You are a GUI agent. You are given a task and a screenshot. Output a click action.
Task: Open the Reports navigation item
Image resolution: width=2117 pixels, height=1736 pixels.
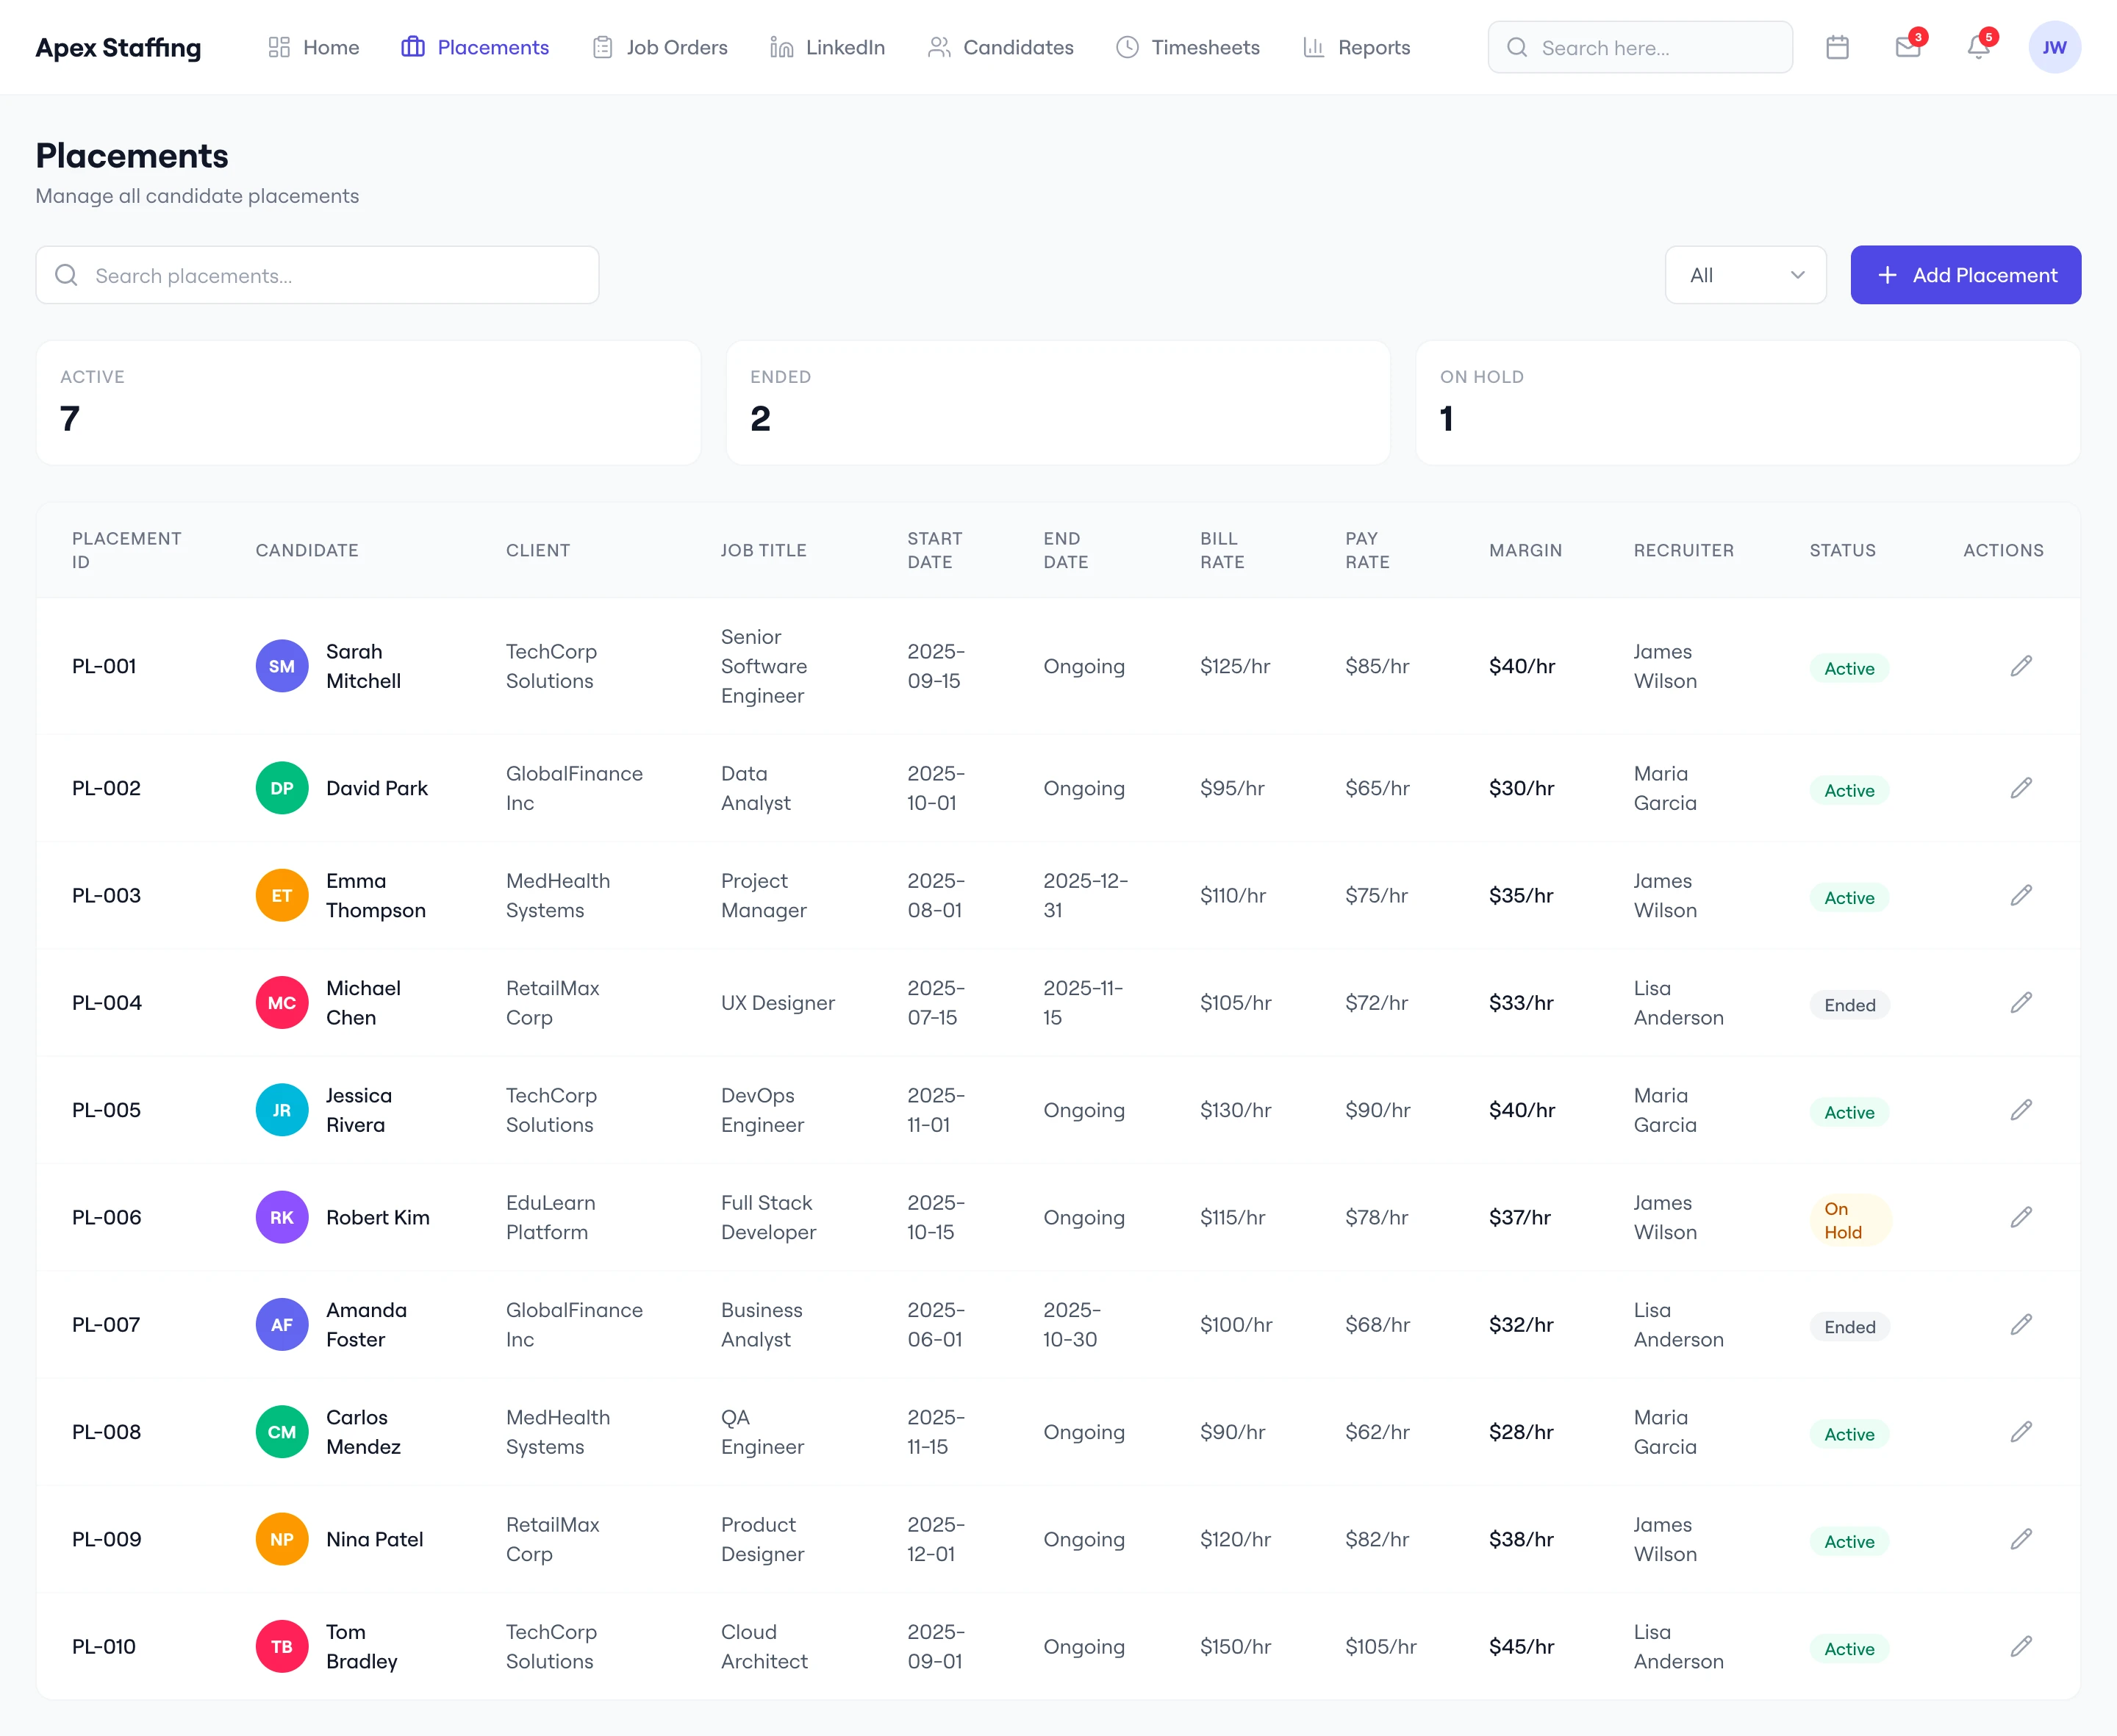(1357, 47)
